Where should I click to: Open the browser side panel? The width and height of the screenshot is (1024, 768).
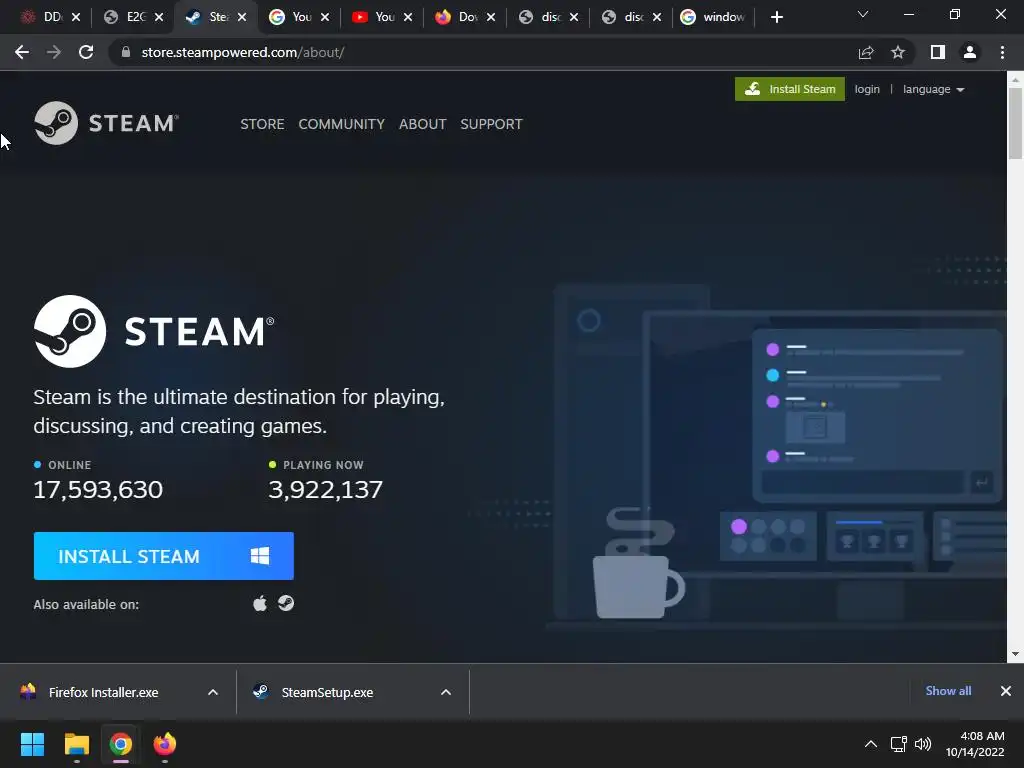point(938,52)
